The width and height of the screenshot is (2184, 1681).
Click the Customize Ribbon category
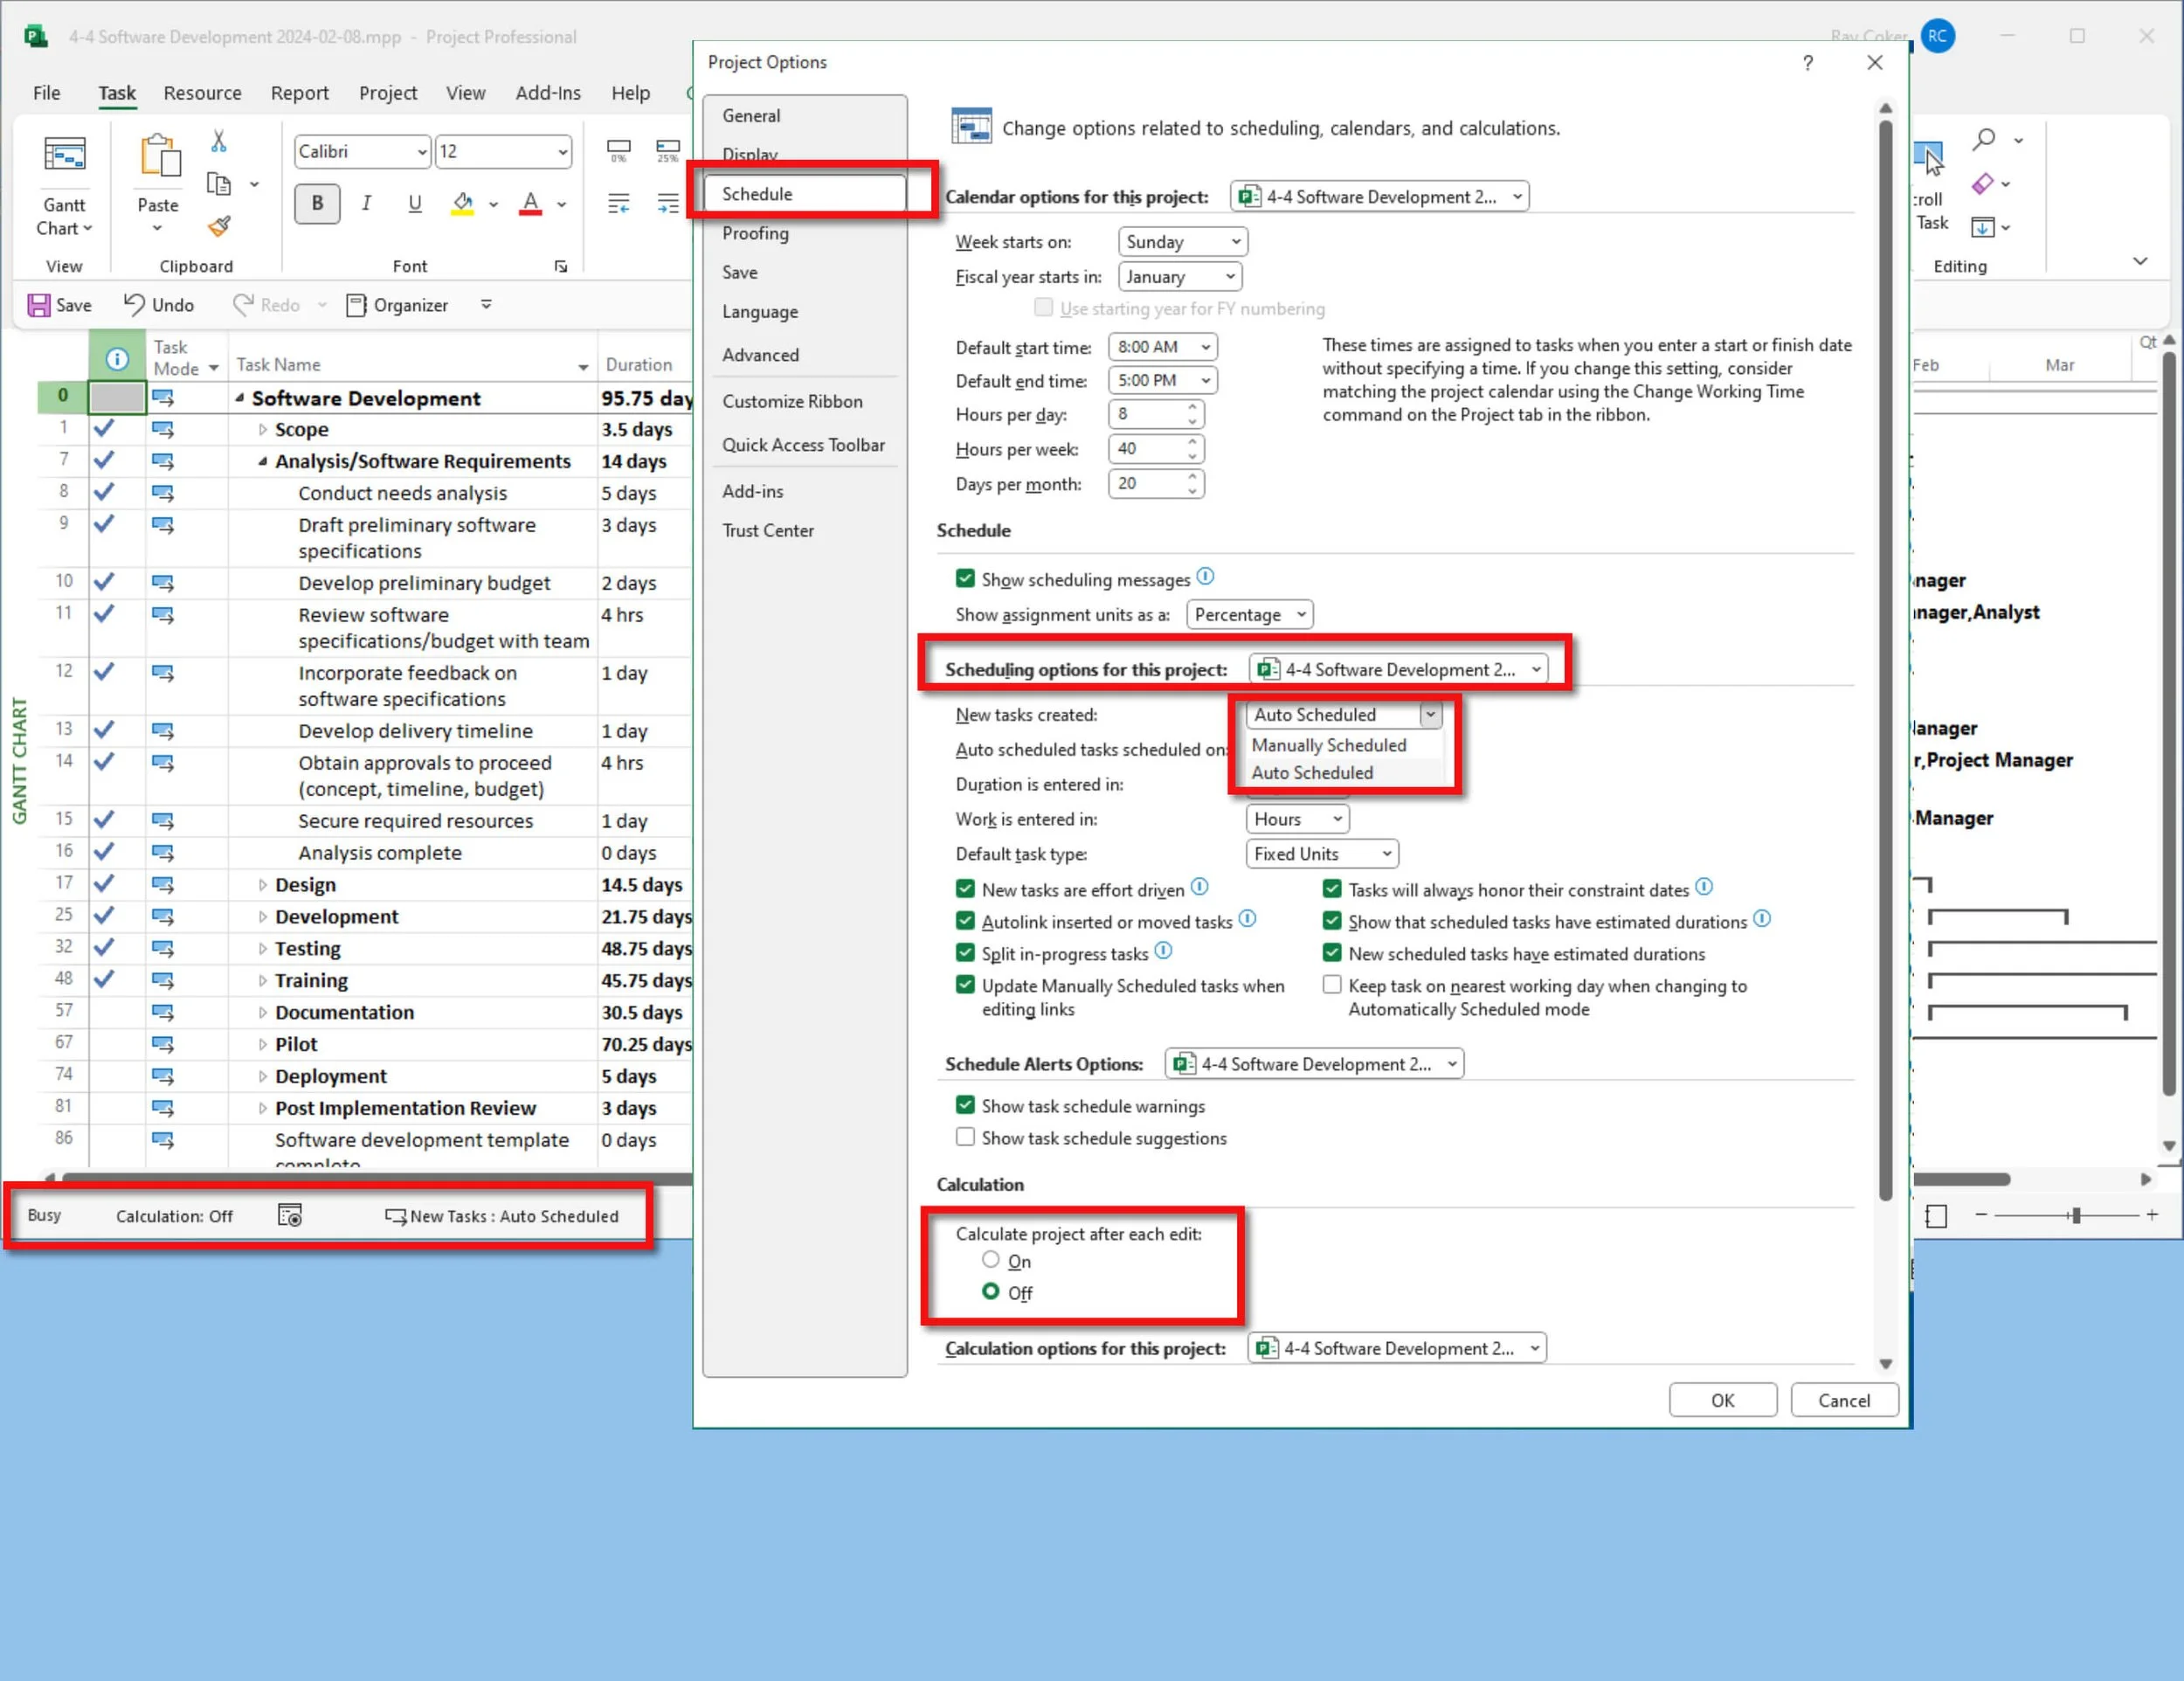pos(792,401)
